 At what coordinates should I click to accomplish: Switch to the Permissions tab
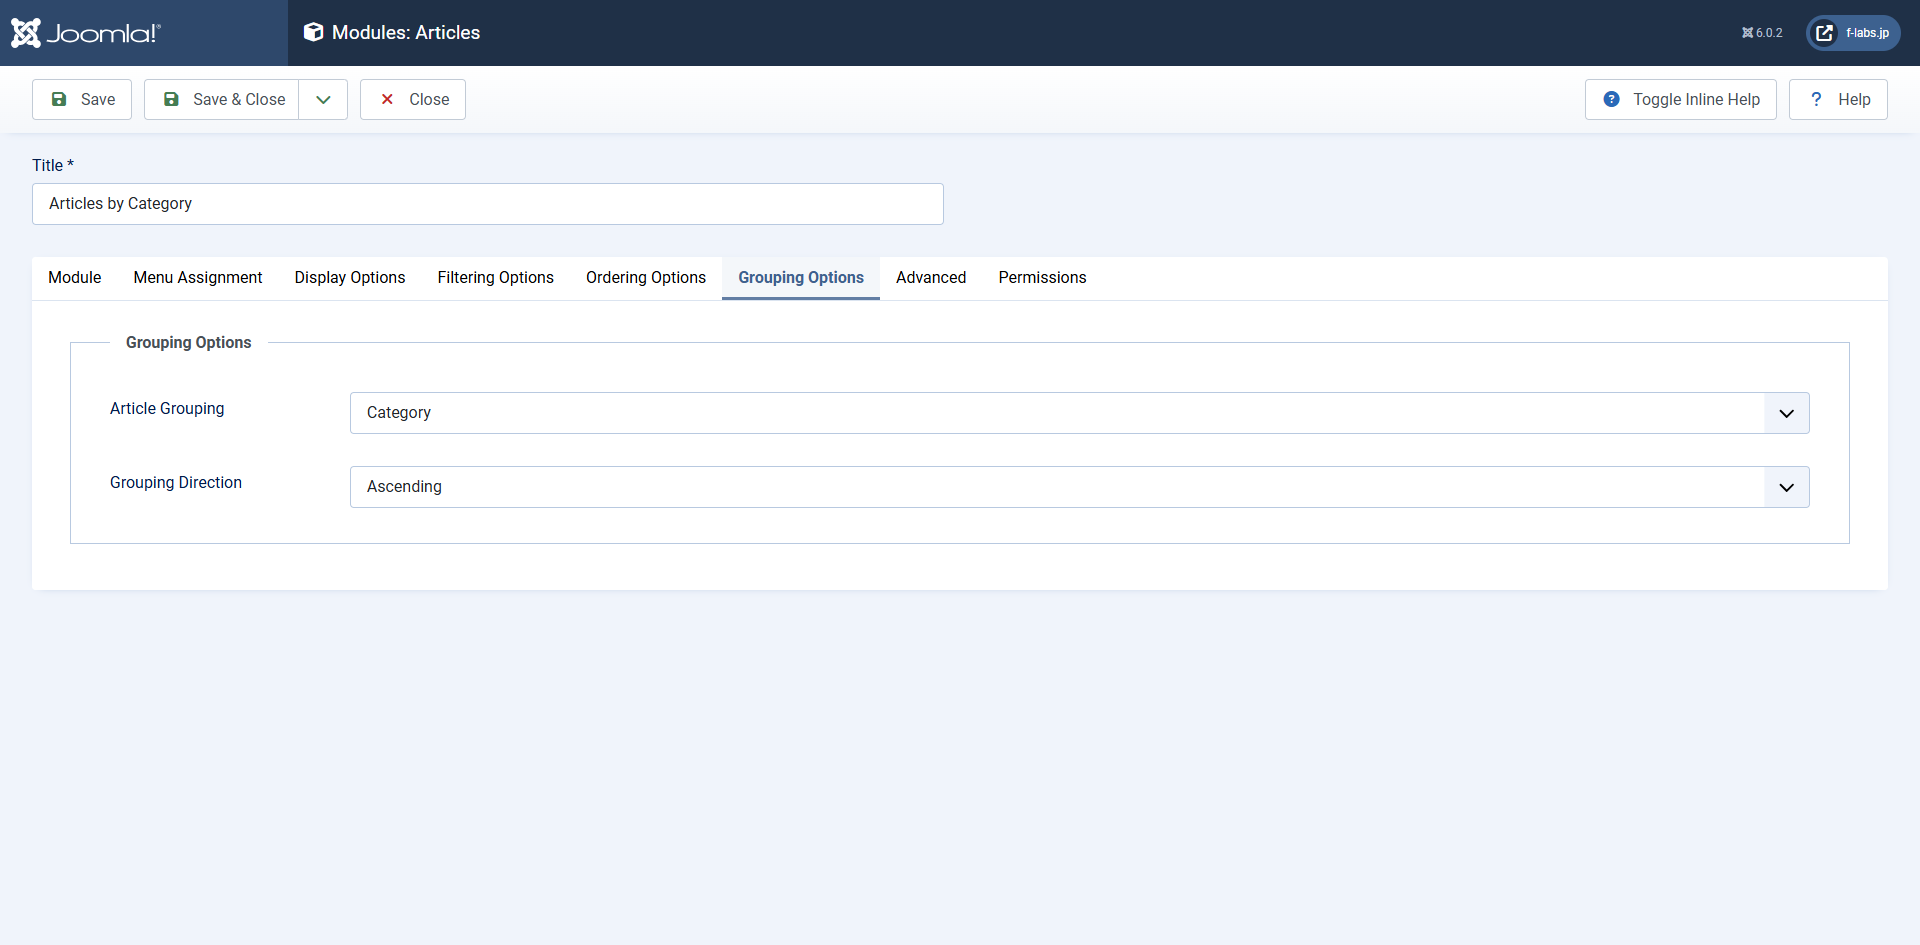1042,278
